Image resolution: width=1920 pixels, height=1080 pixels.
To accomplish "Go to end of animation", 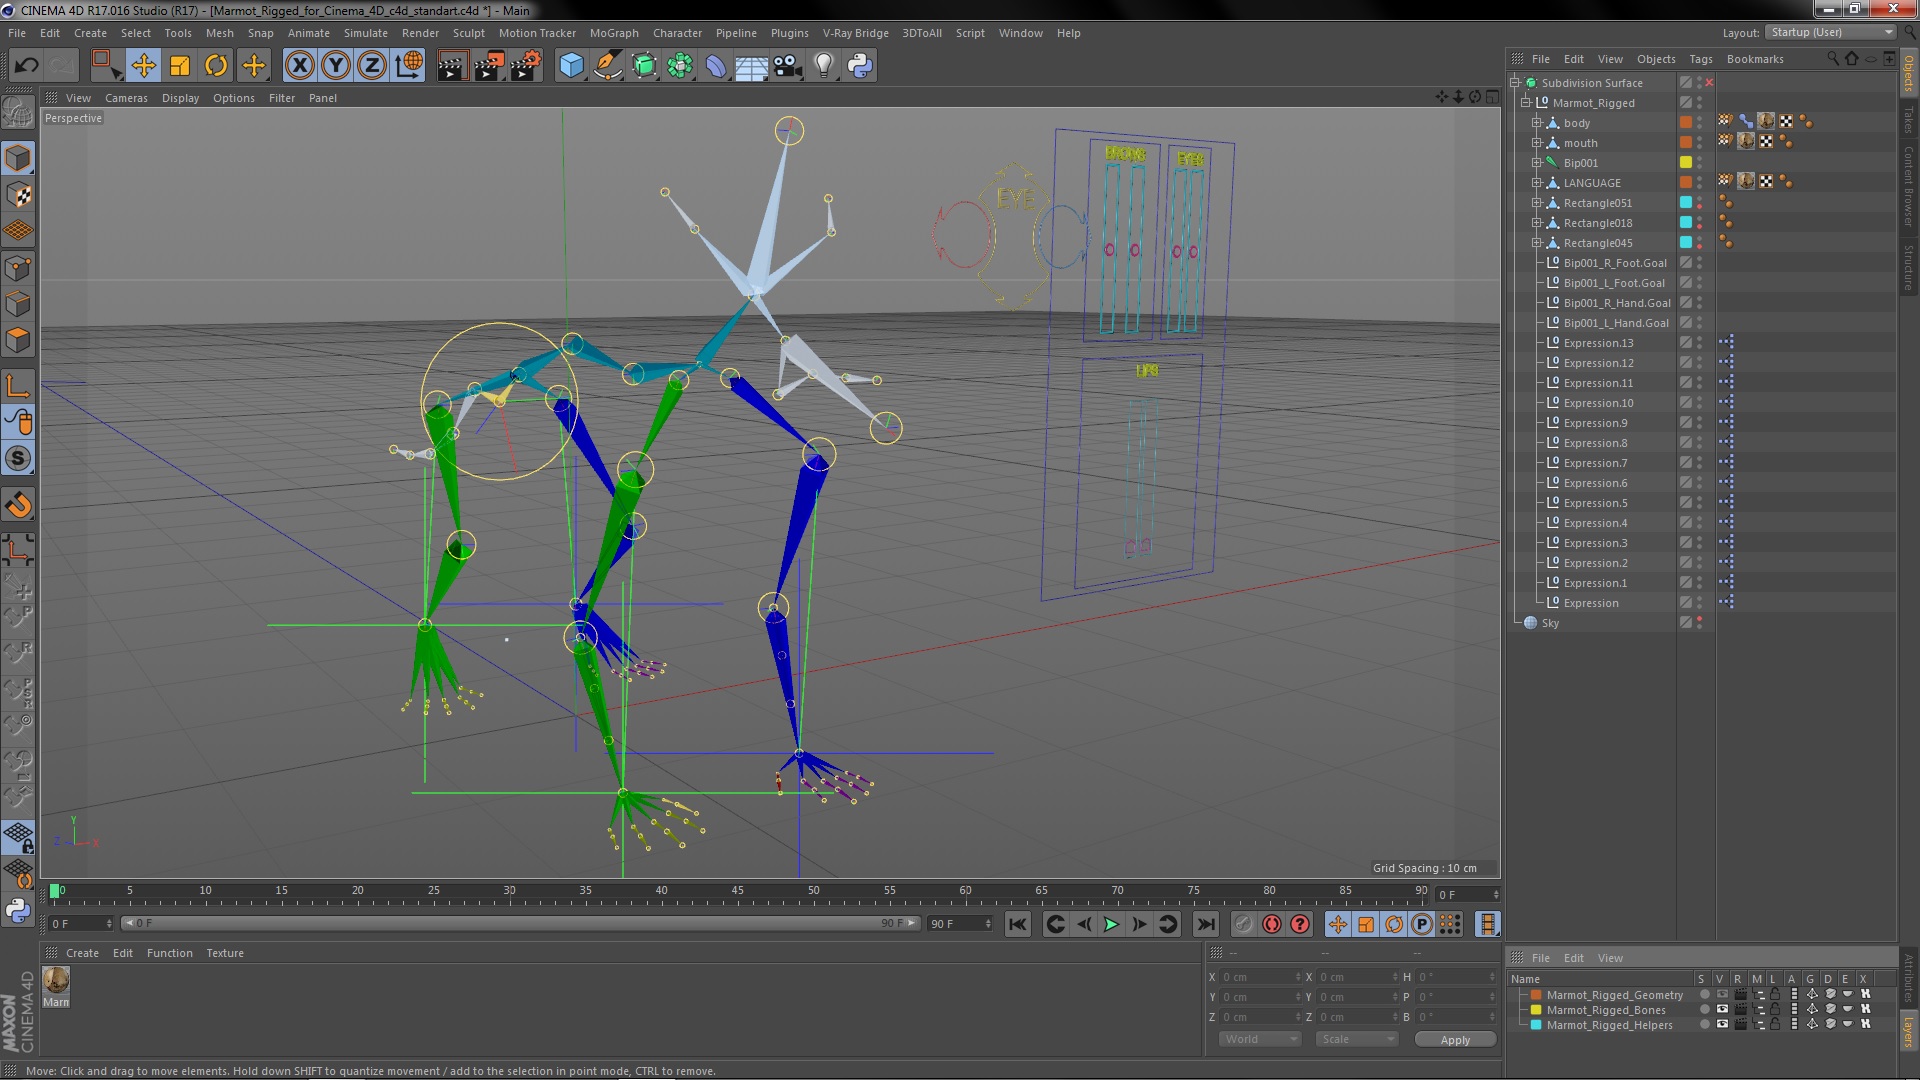I will [1206, 925].
